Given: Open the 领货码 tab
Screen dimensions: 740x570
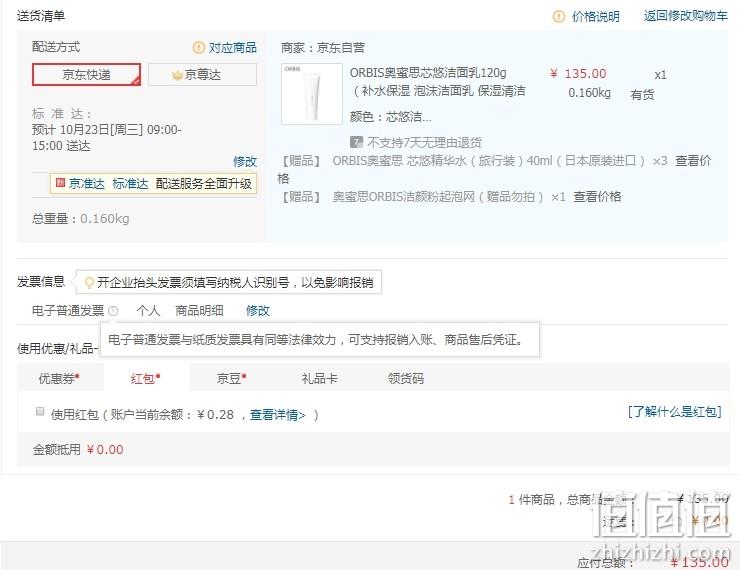Looking at the screenshot, I should pos(405,378).
